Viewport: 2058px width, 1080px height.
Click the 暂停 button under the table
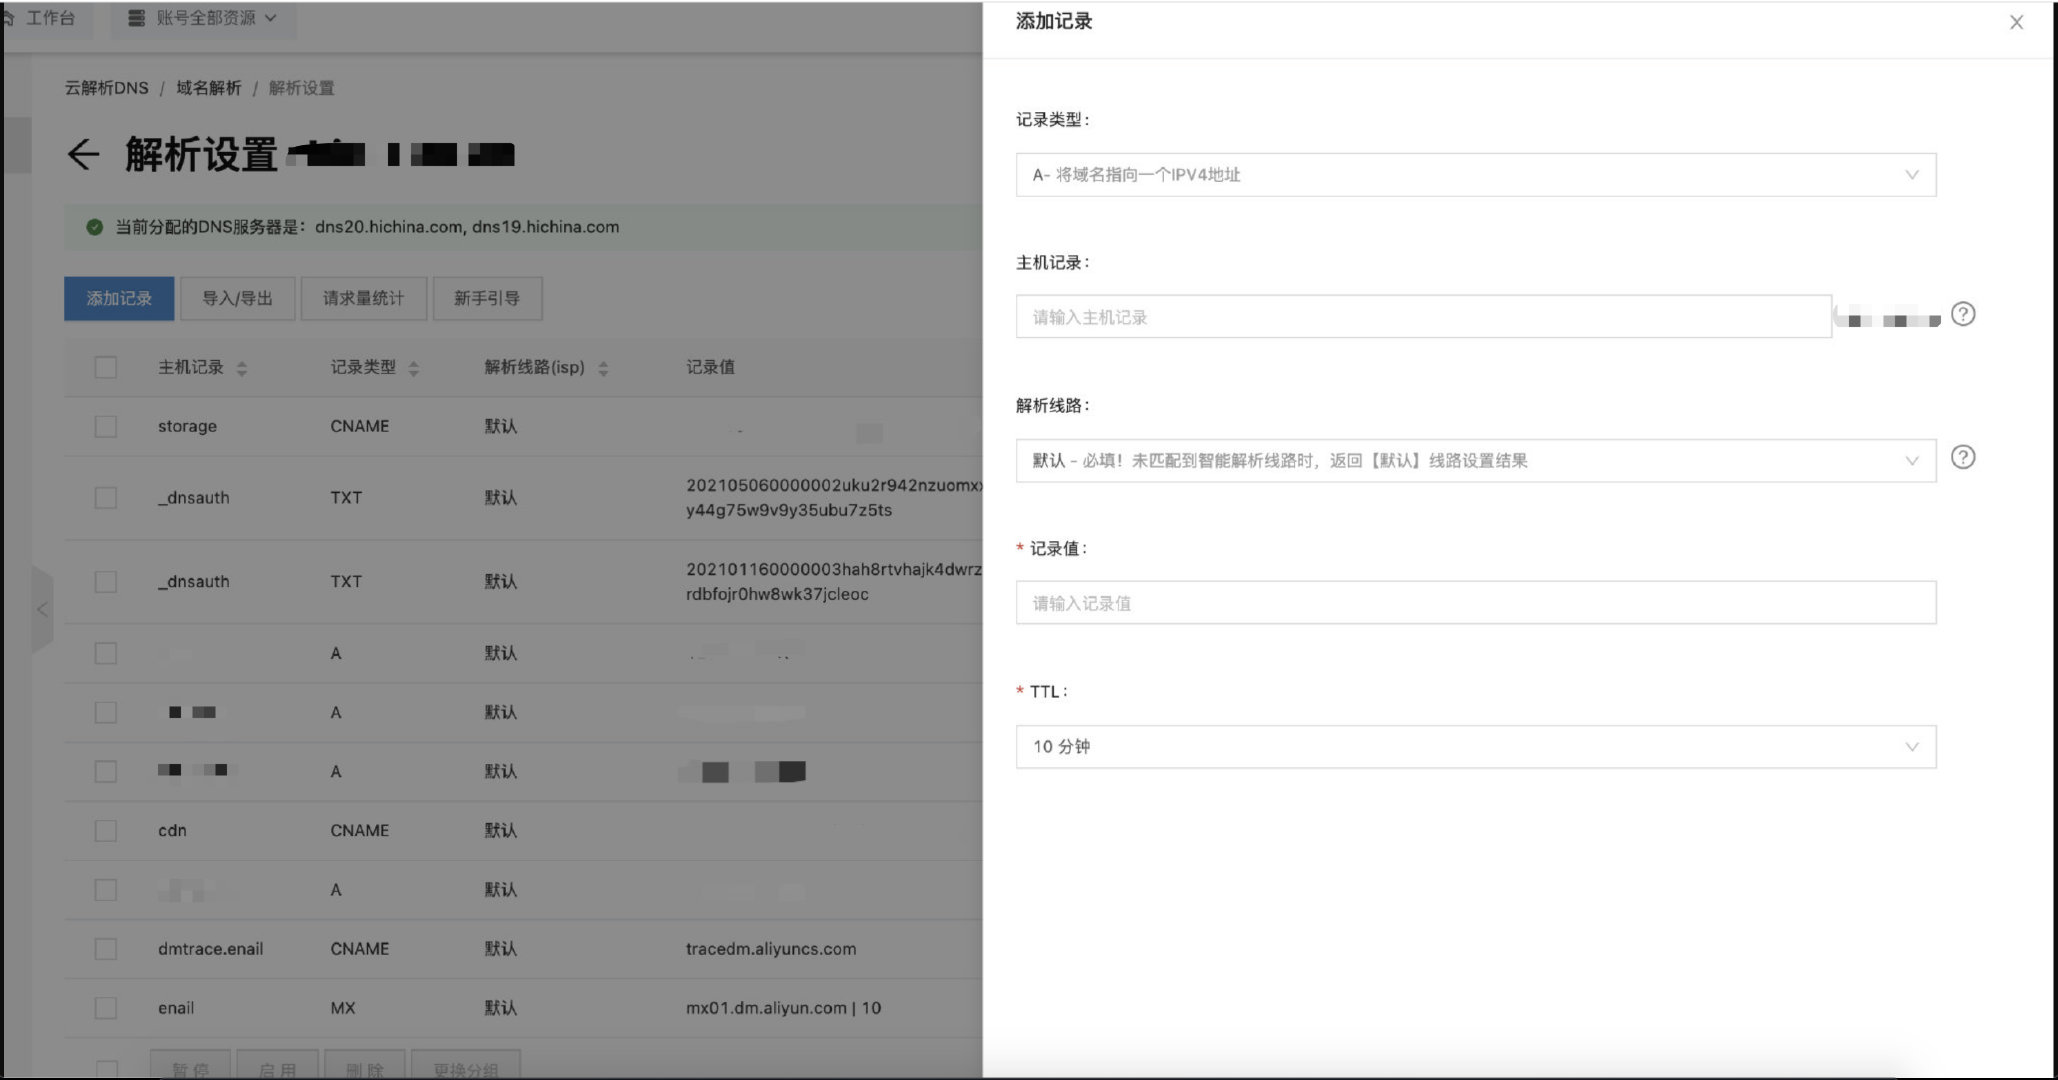pyautogui.click(x=190, y=1066)
